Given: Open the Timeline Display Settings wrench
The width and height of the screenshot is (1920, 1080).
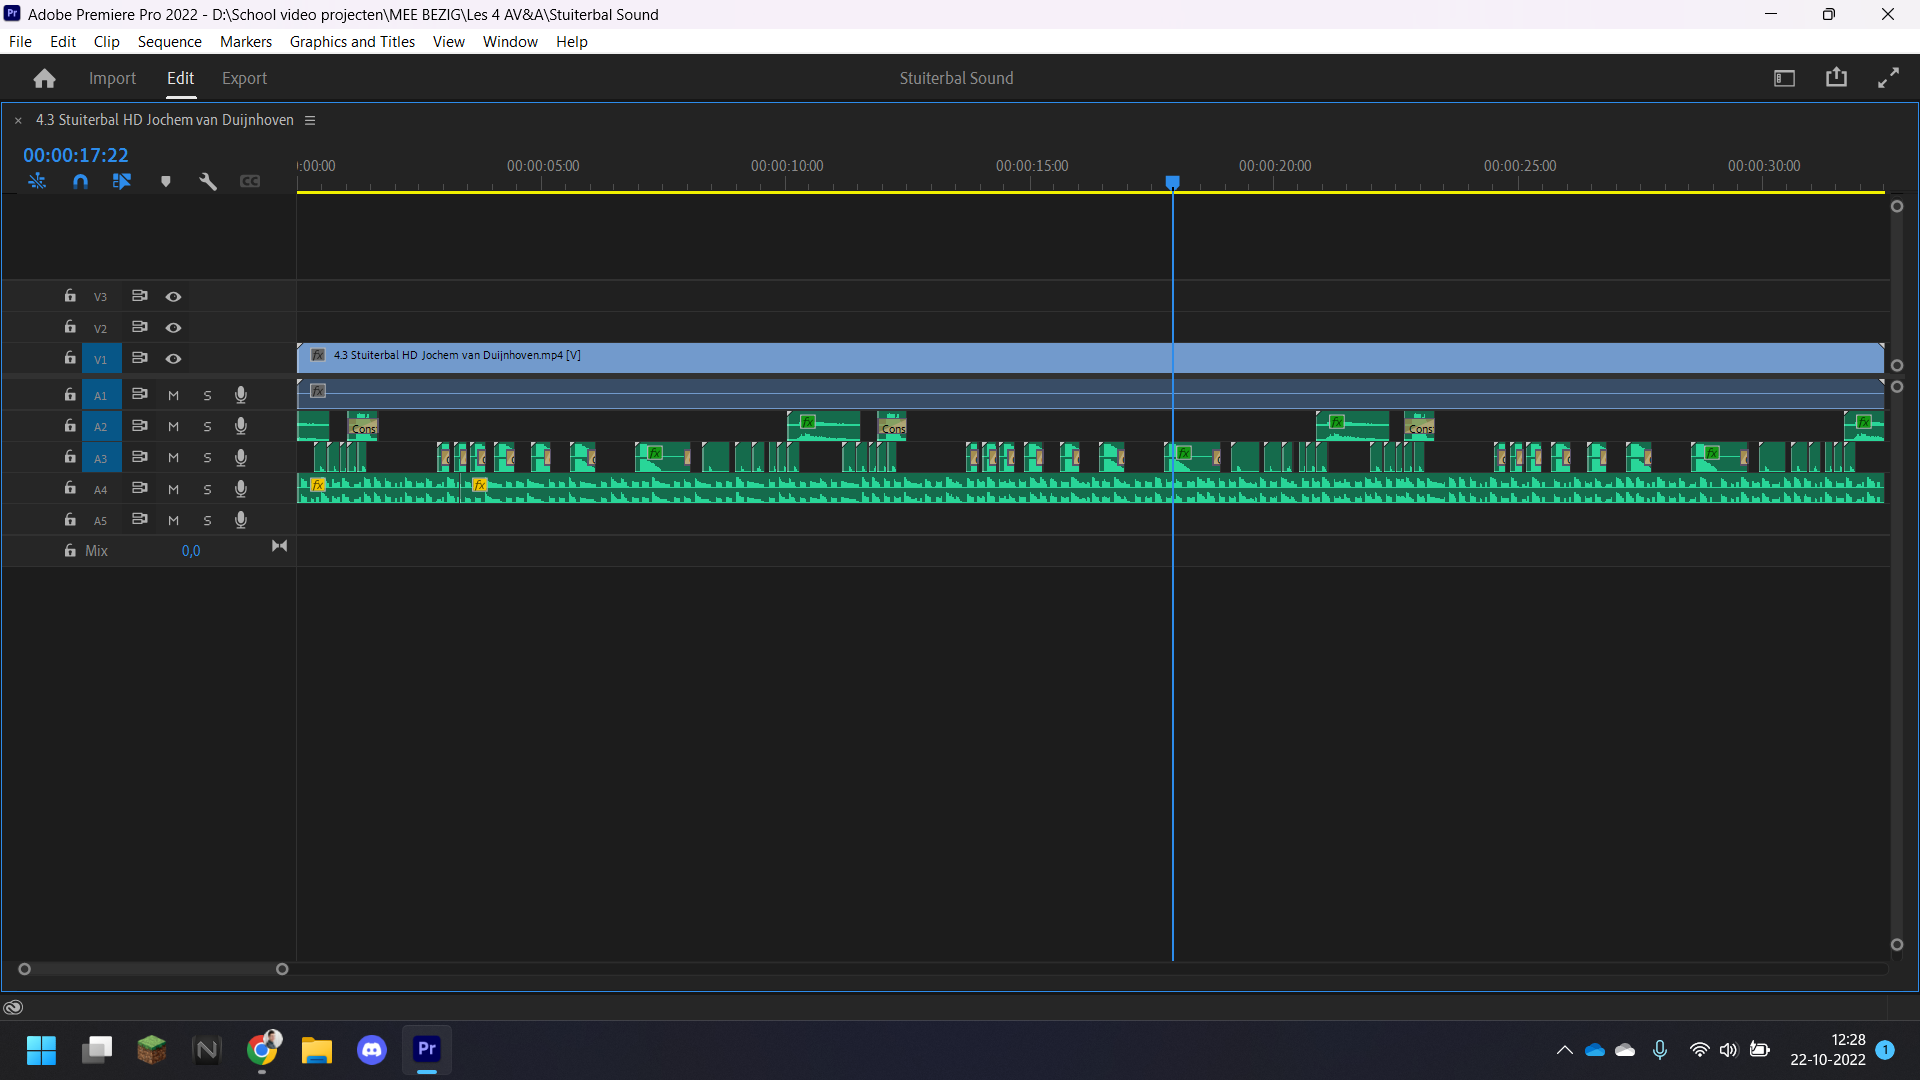Looking at the screenshot, I should tap(208, 181).
